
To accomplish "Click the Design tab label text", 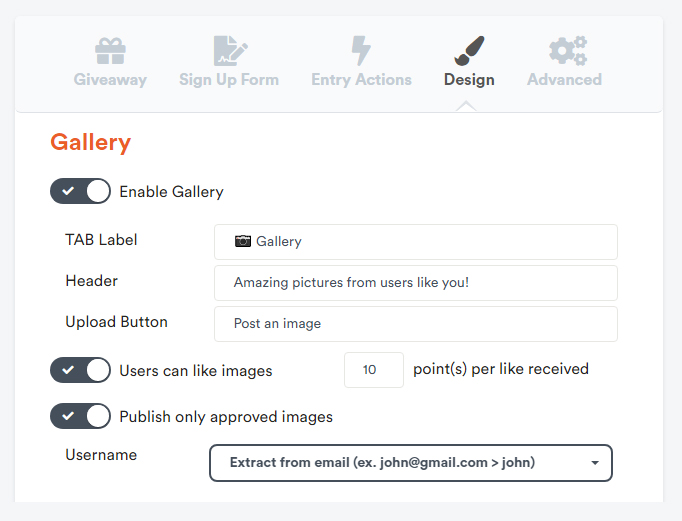I will (469, 80).
